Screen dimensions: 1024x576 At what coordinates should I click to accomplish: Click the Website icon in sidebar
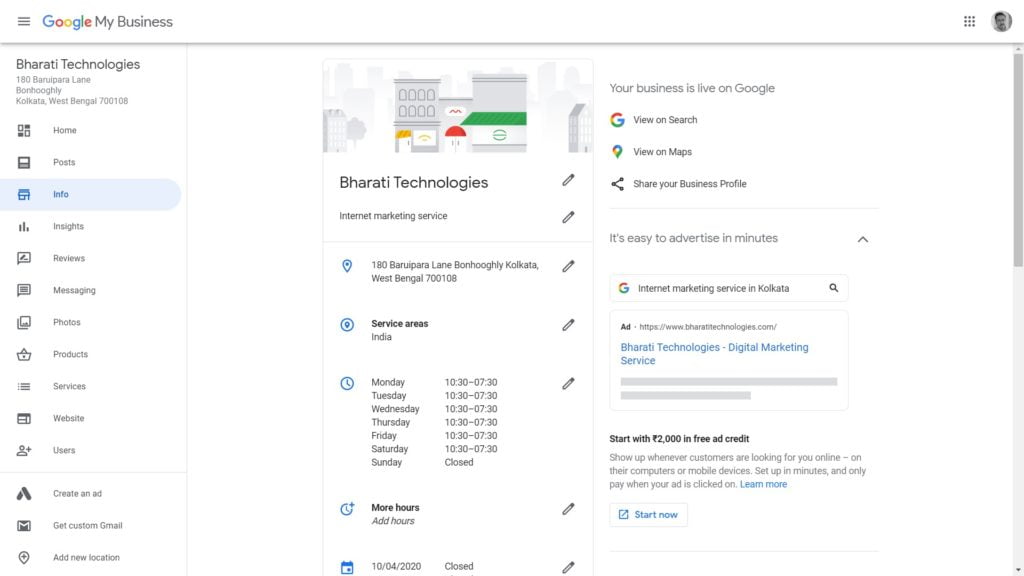tap(24, 419)
